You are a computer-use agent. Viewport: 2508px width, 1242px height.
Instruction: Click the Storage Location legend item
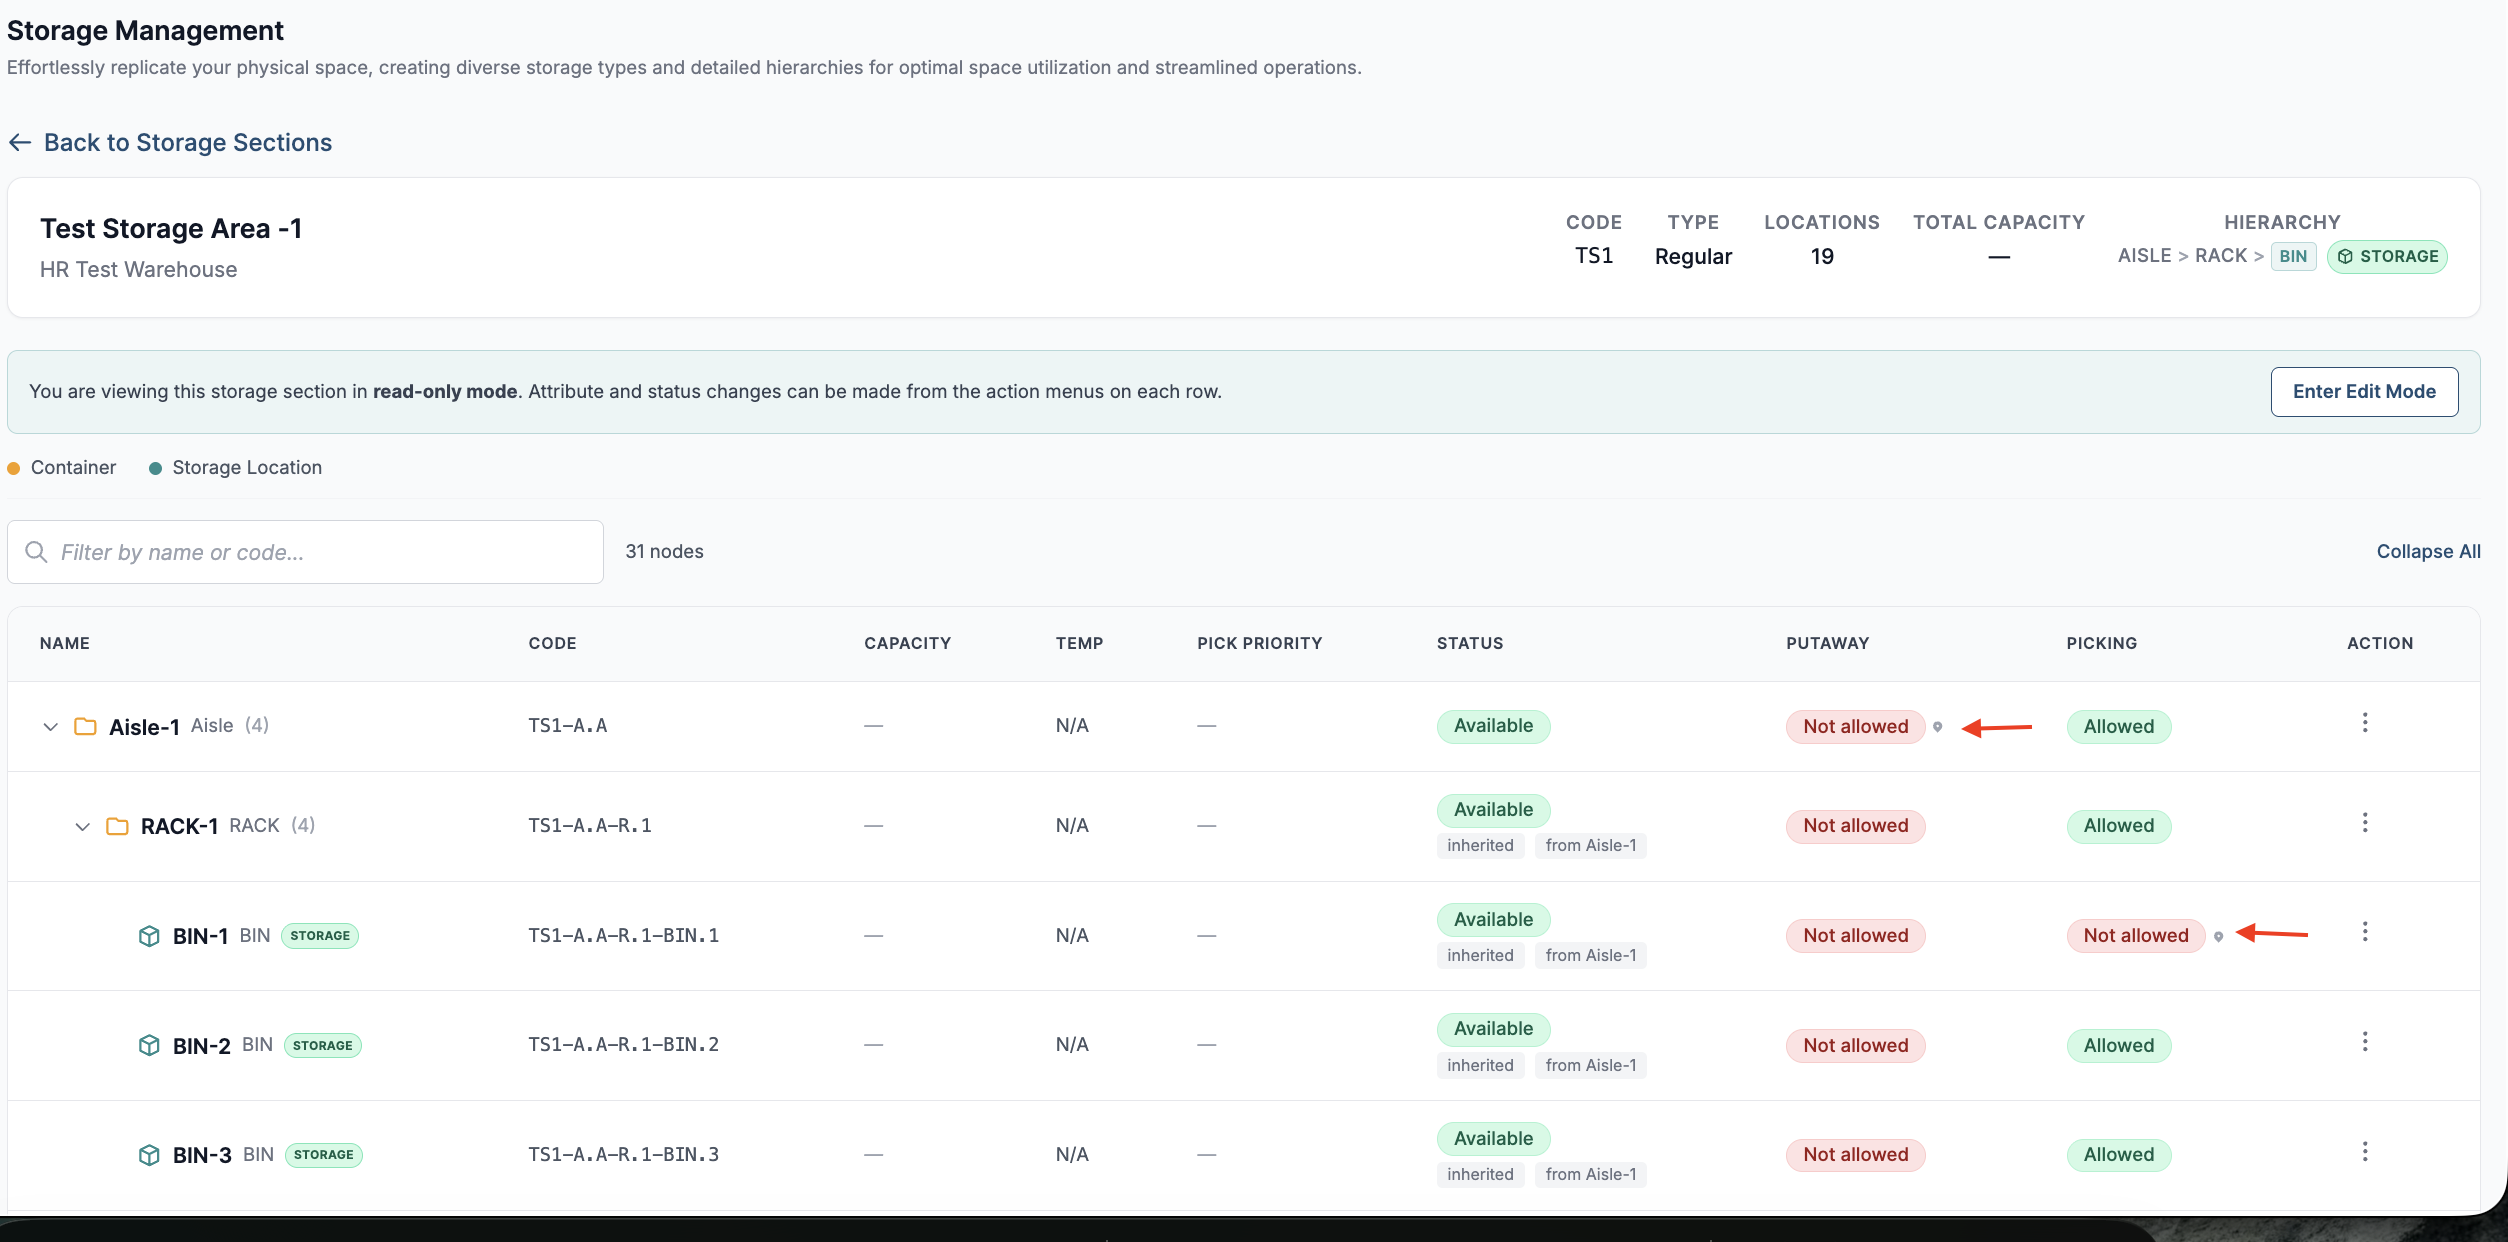click(235, 468)
